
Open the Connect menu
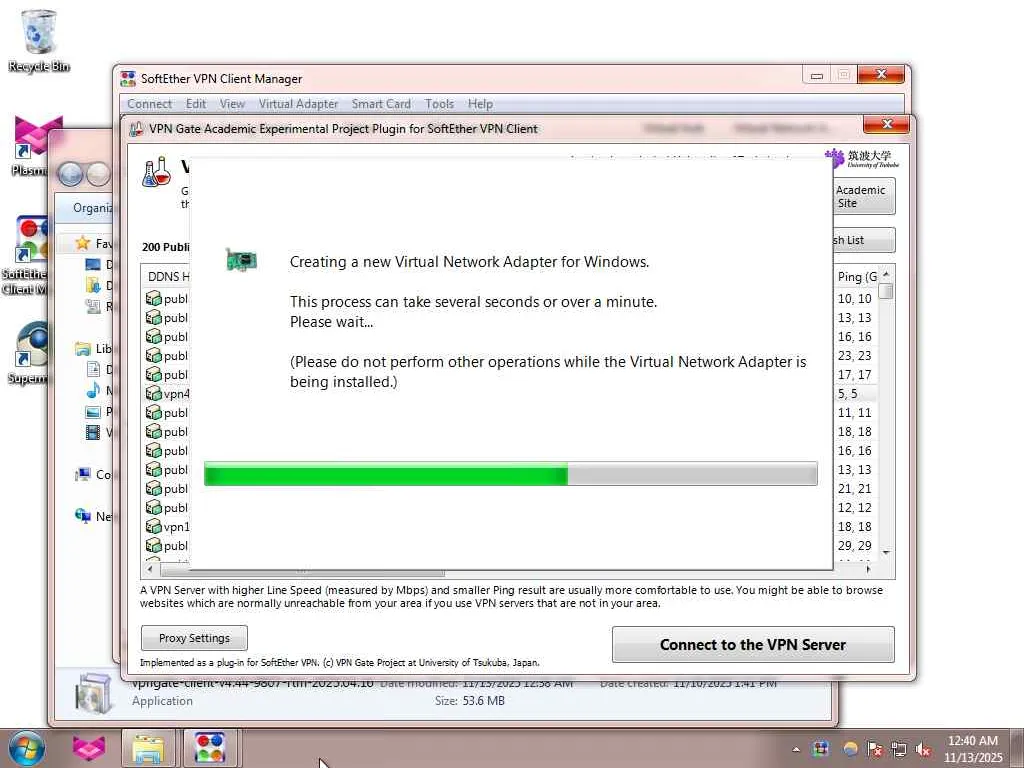tap(149, 104)
